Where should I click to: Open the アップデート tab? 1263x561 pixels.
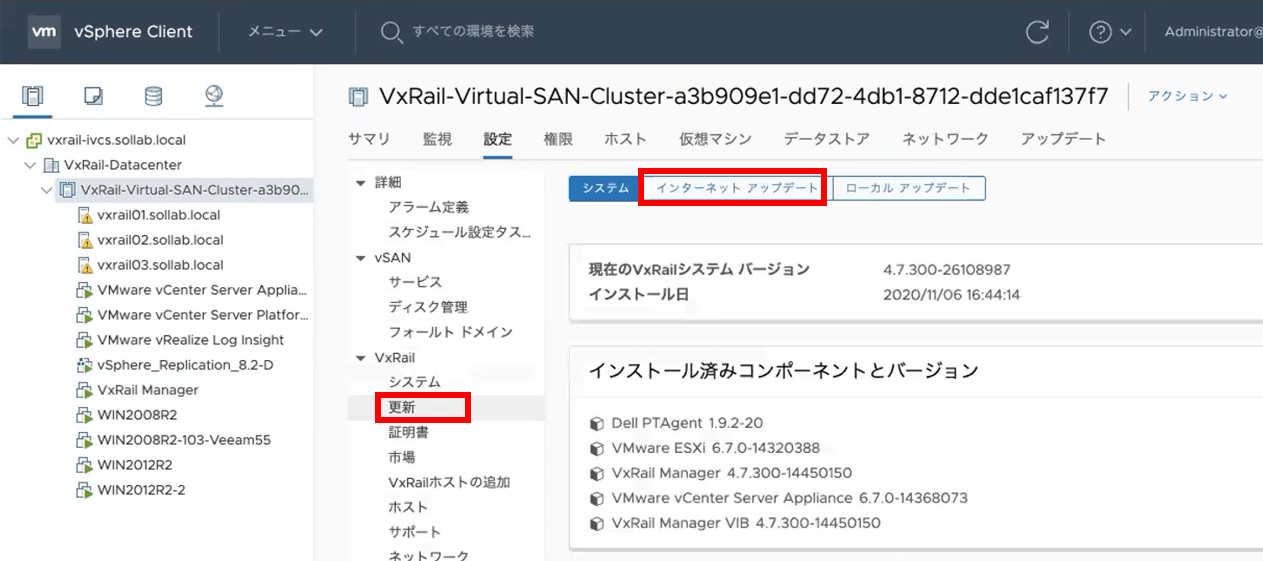click(x=1064, y=139)
